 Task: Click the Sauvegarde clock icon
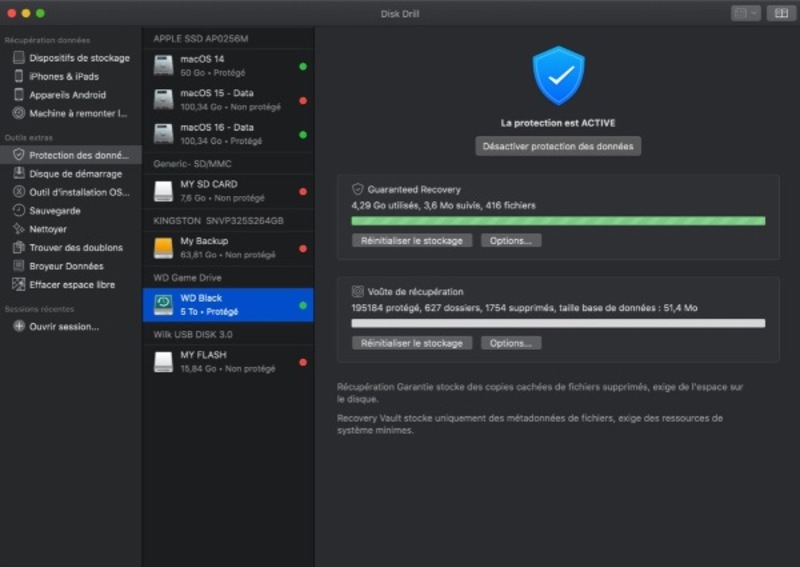pos(18,210)
